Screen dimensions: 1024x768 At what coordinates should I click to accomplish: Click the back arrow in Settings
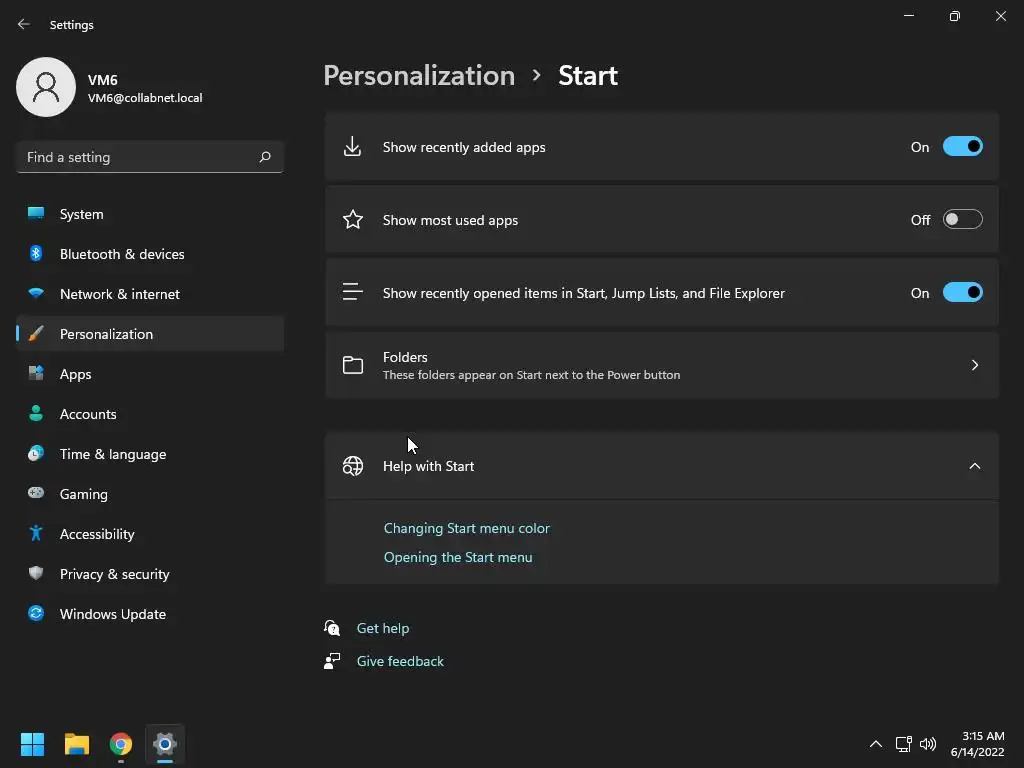[24, 24]
